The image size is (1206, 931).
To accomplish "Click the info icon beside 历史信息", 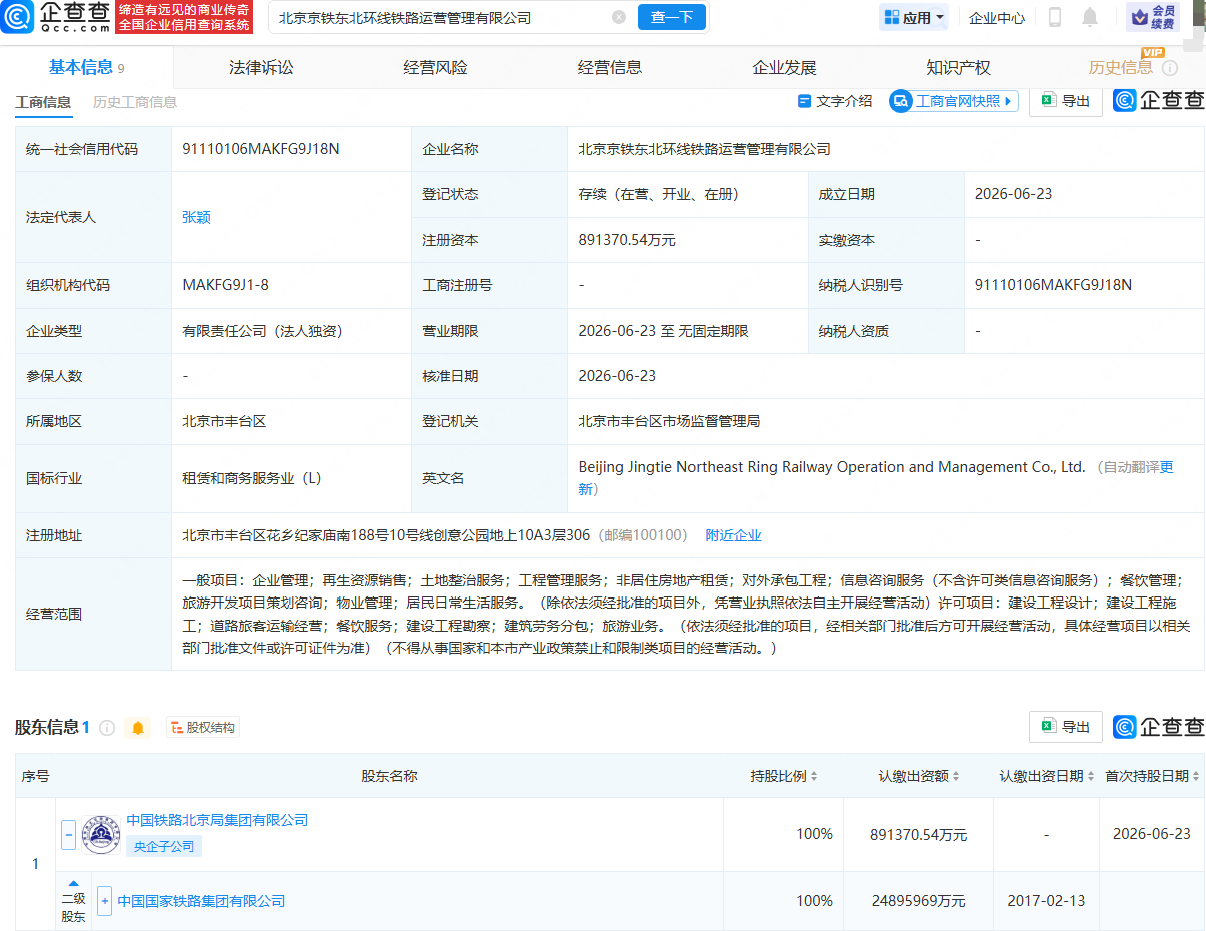I will (1170, 68).
